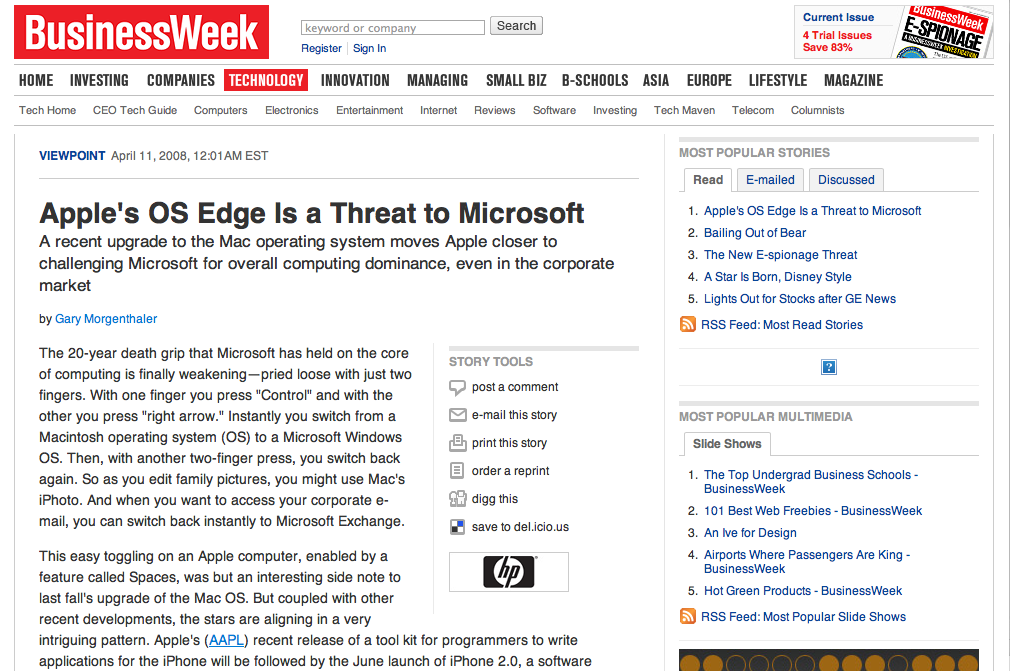Image resolution: width=1010 pixels, height=671 pixels.
Task: Open A Star Is Born, Disney Style
Action: coord(778,276)
